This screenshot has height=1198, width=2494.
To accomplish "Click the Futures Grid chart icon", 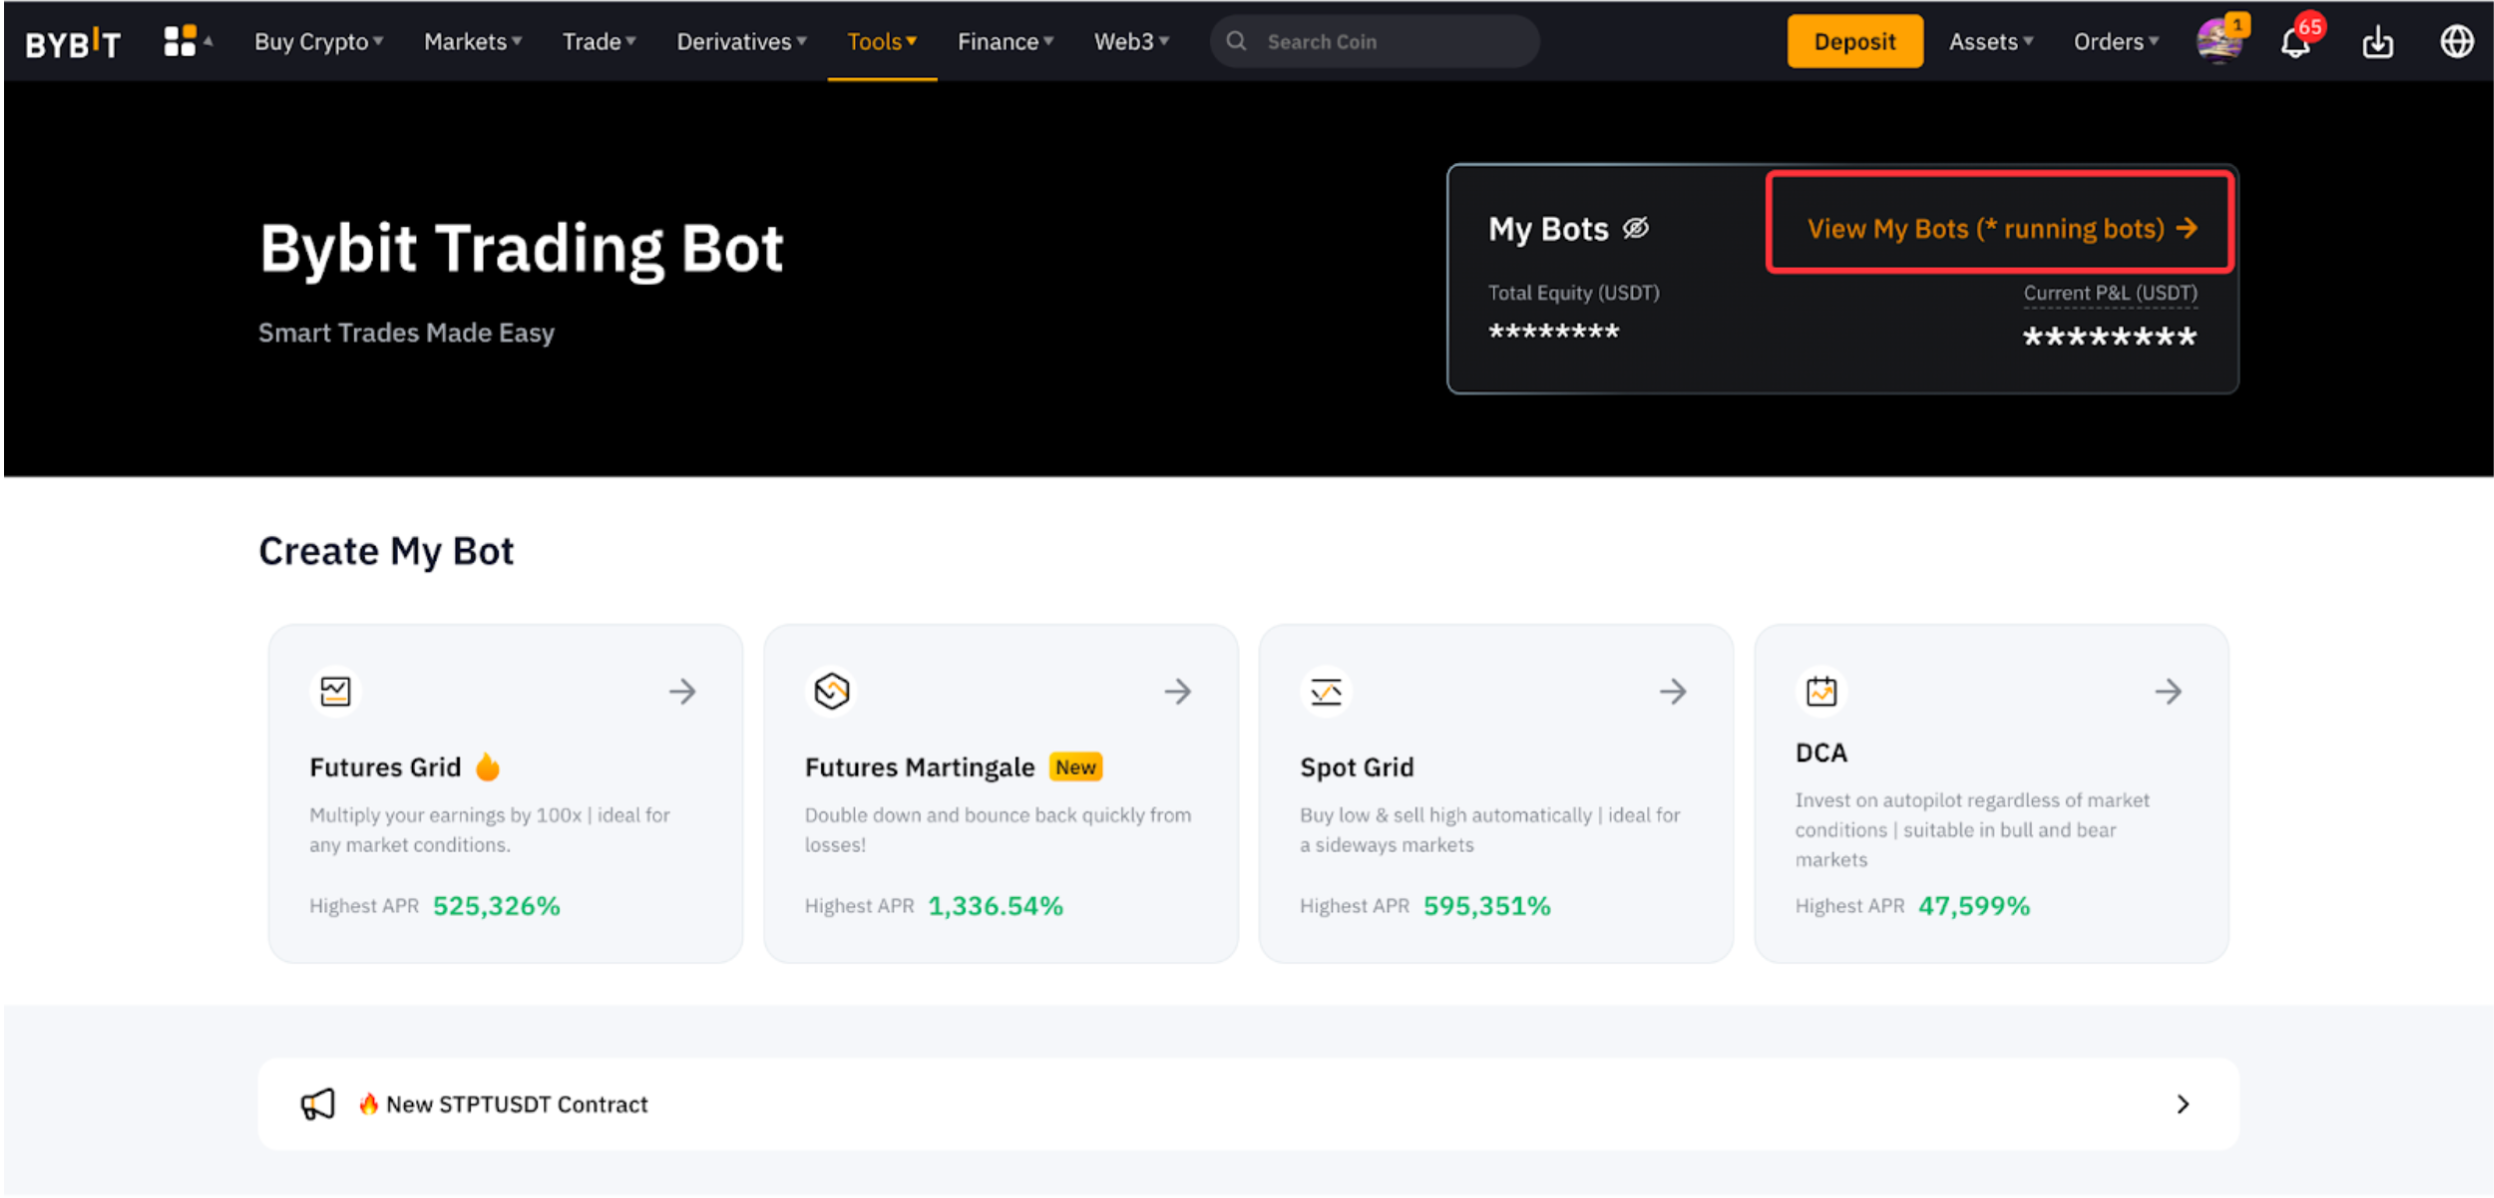I will tap(335, 691).
